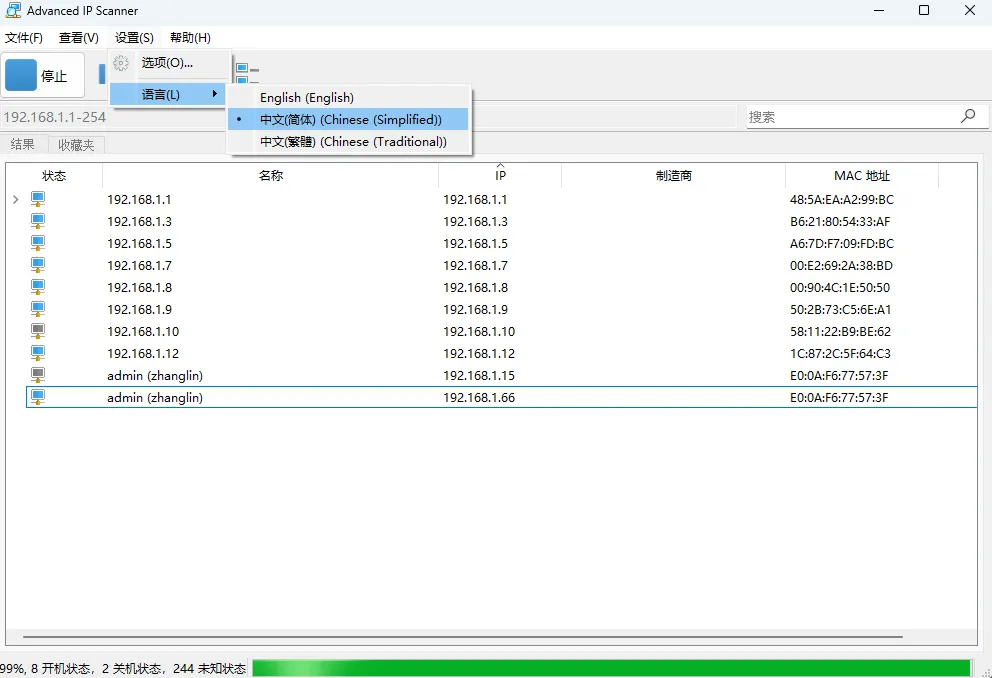
Task: Click the device status icon for 192.168.1.9
Action: point(38,309)
